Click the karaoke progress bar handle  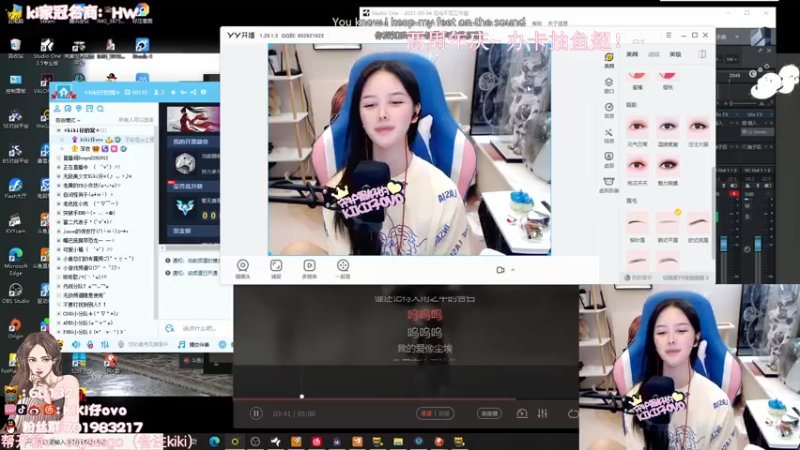(x=302, y=396)
